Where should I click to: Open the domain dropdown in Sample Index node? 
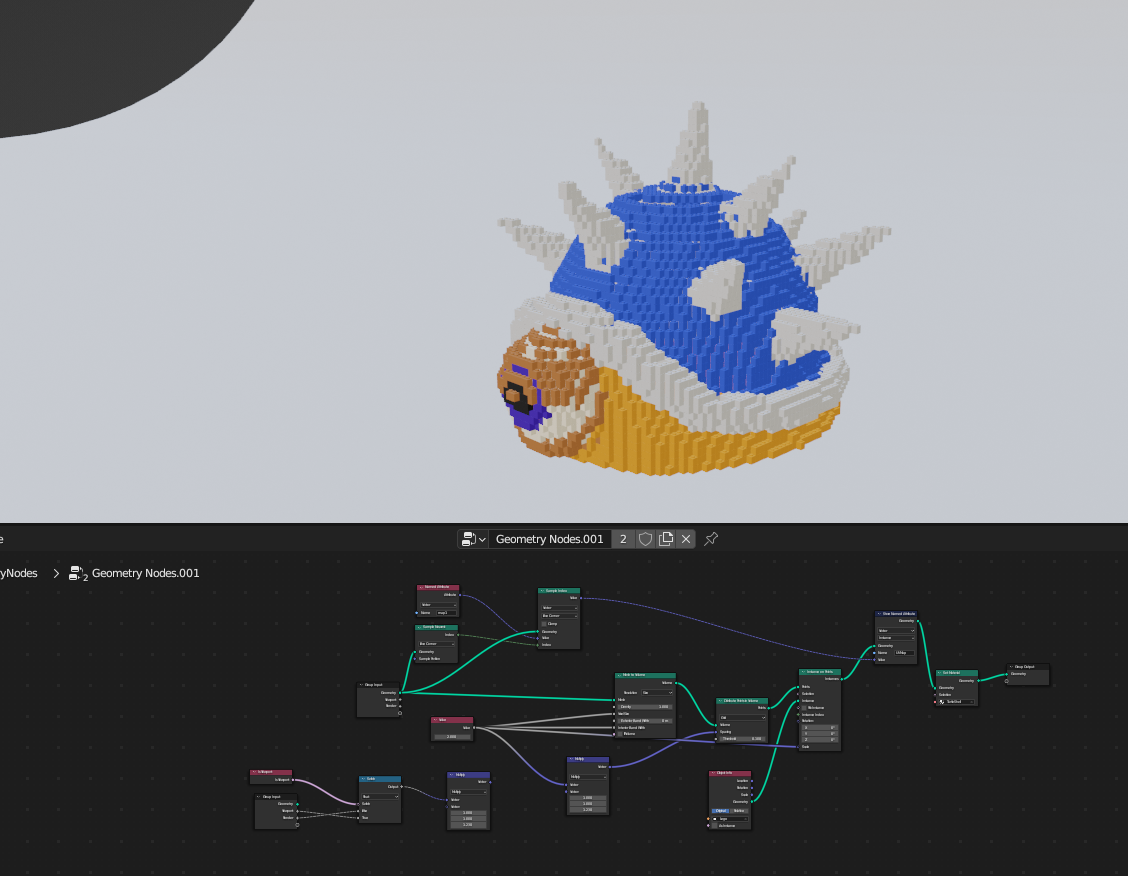coord(560,616)
